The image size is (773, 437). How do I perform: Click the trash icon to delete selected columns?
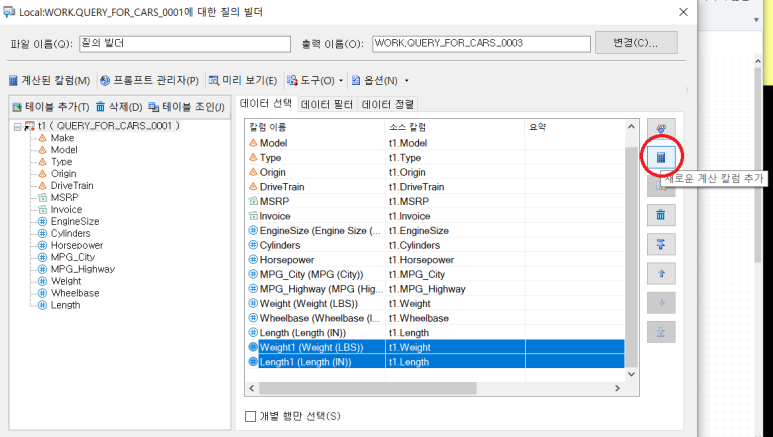pos(661,215)
